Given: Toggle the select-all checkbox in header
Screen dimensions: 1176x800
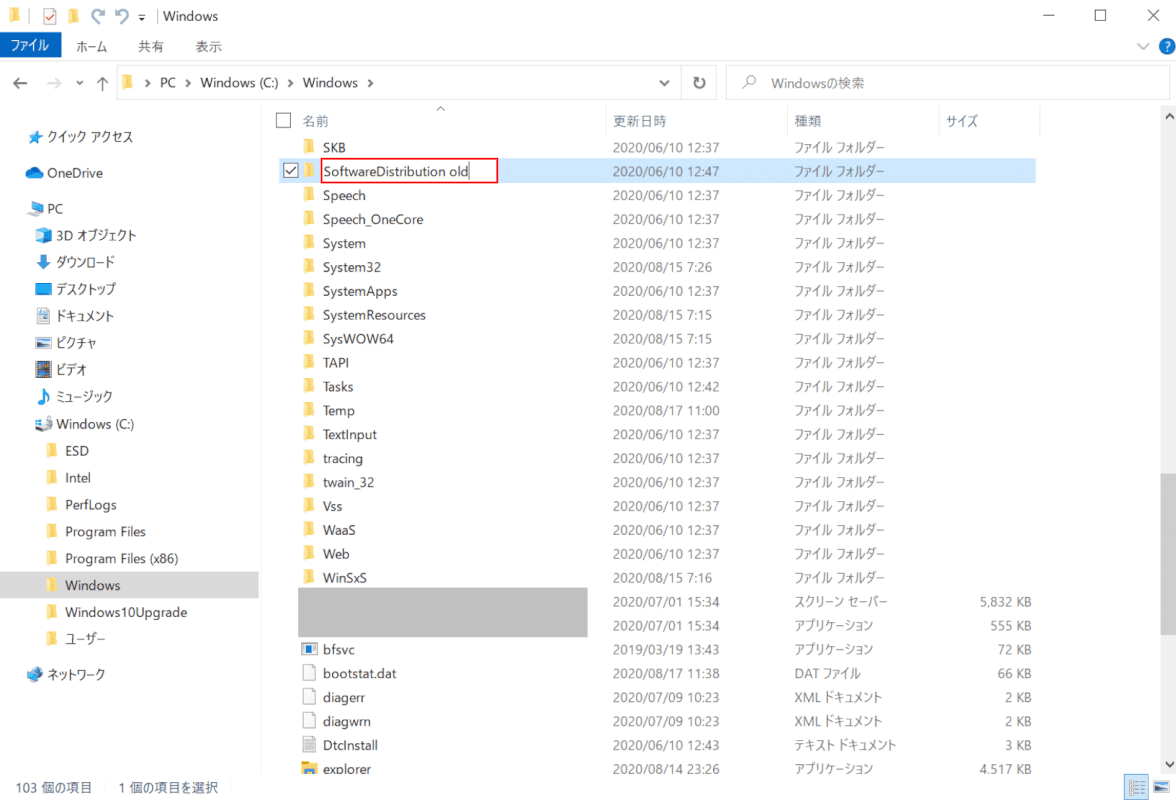Looking at the screenshot, I should pyautogui.click(x=284, y=121).
